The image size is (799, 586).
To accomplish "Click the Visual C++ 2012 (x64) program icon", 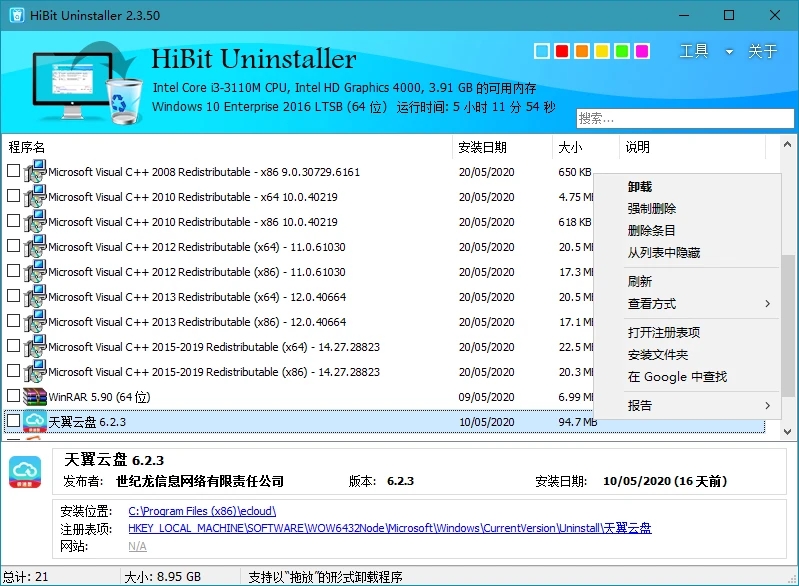I will coord(35,247).
